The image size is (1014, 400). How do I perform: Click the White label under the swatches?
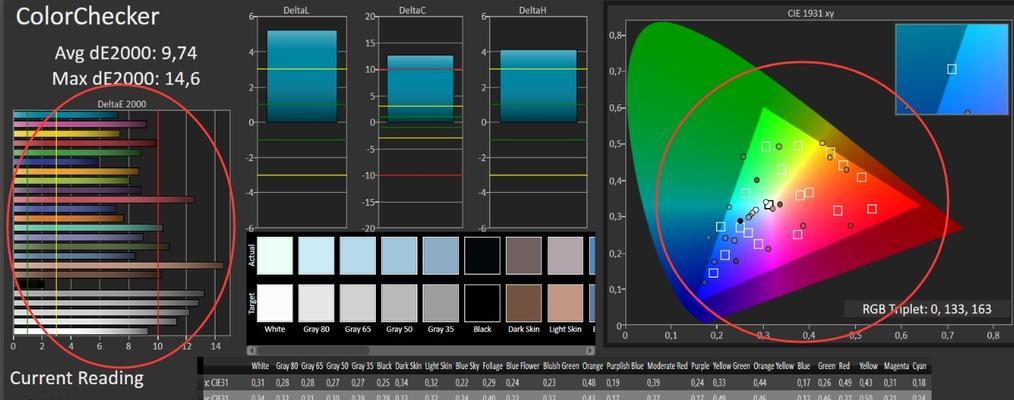(275, 329)
